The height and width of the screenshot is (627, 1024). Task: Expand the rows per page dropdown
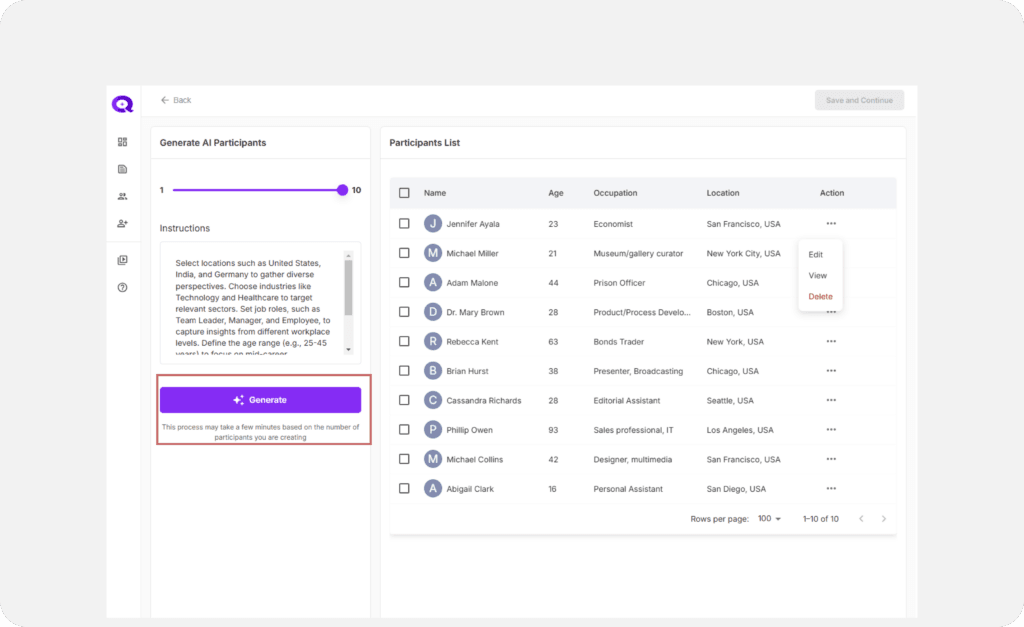click(770, 519)
